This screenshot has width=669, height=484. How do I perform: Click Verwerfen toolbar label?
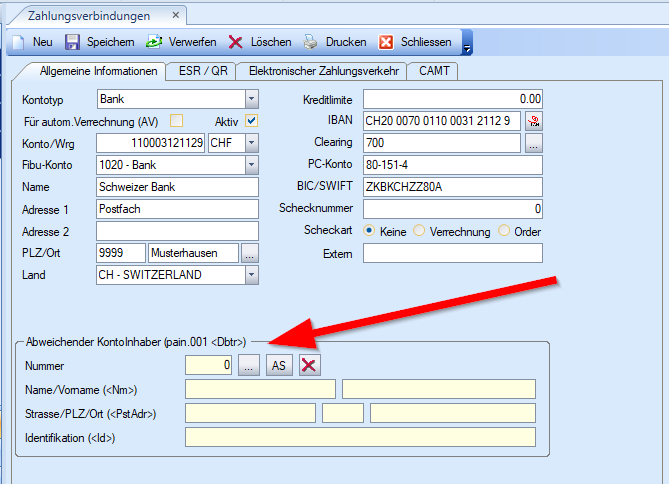coord(192,42)
